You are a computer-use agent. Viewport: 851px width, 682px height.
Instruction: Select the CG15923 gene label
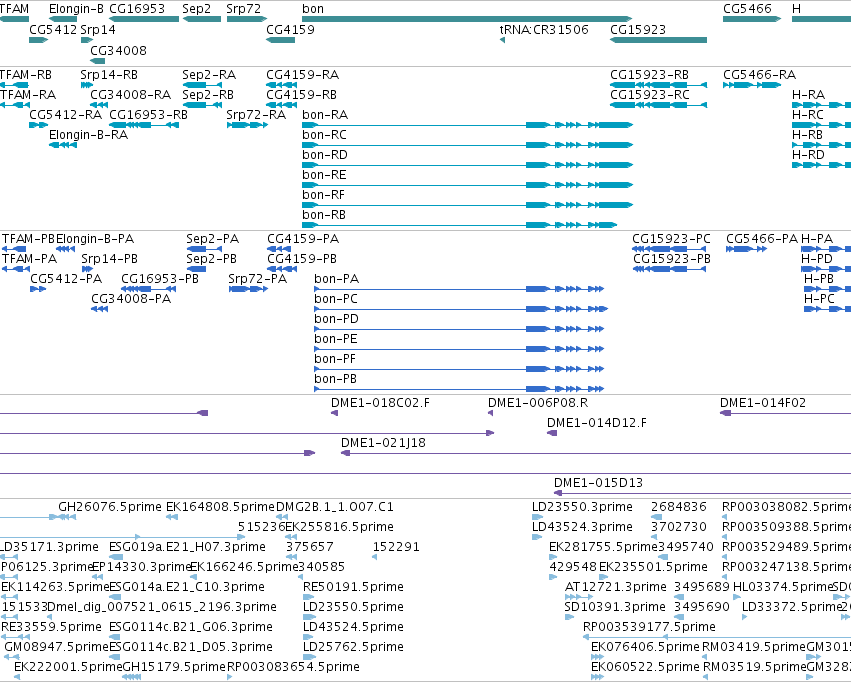coord(638,29)
